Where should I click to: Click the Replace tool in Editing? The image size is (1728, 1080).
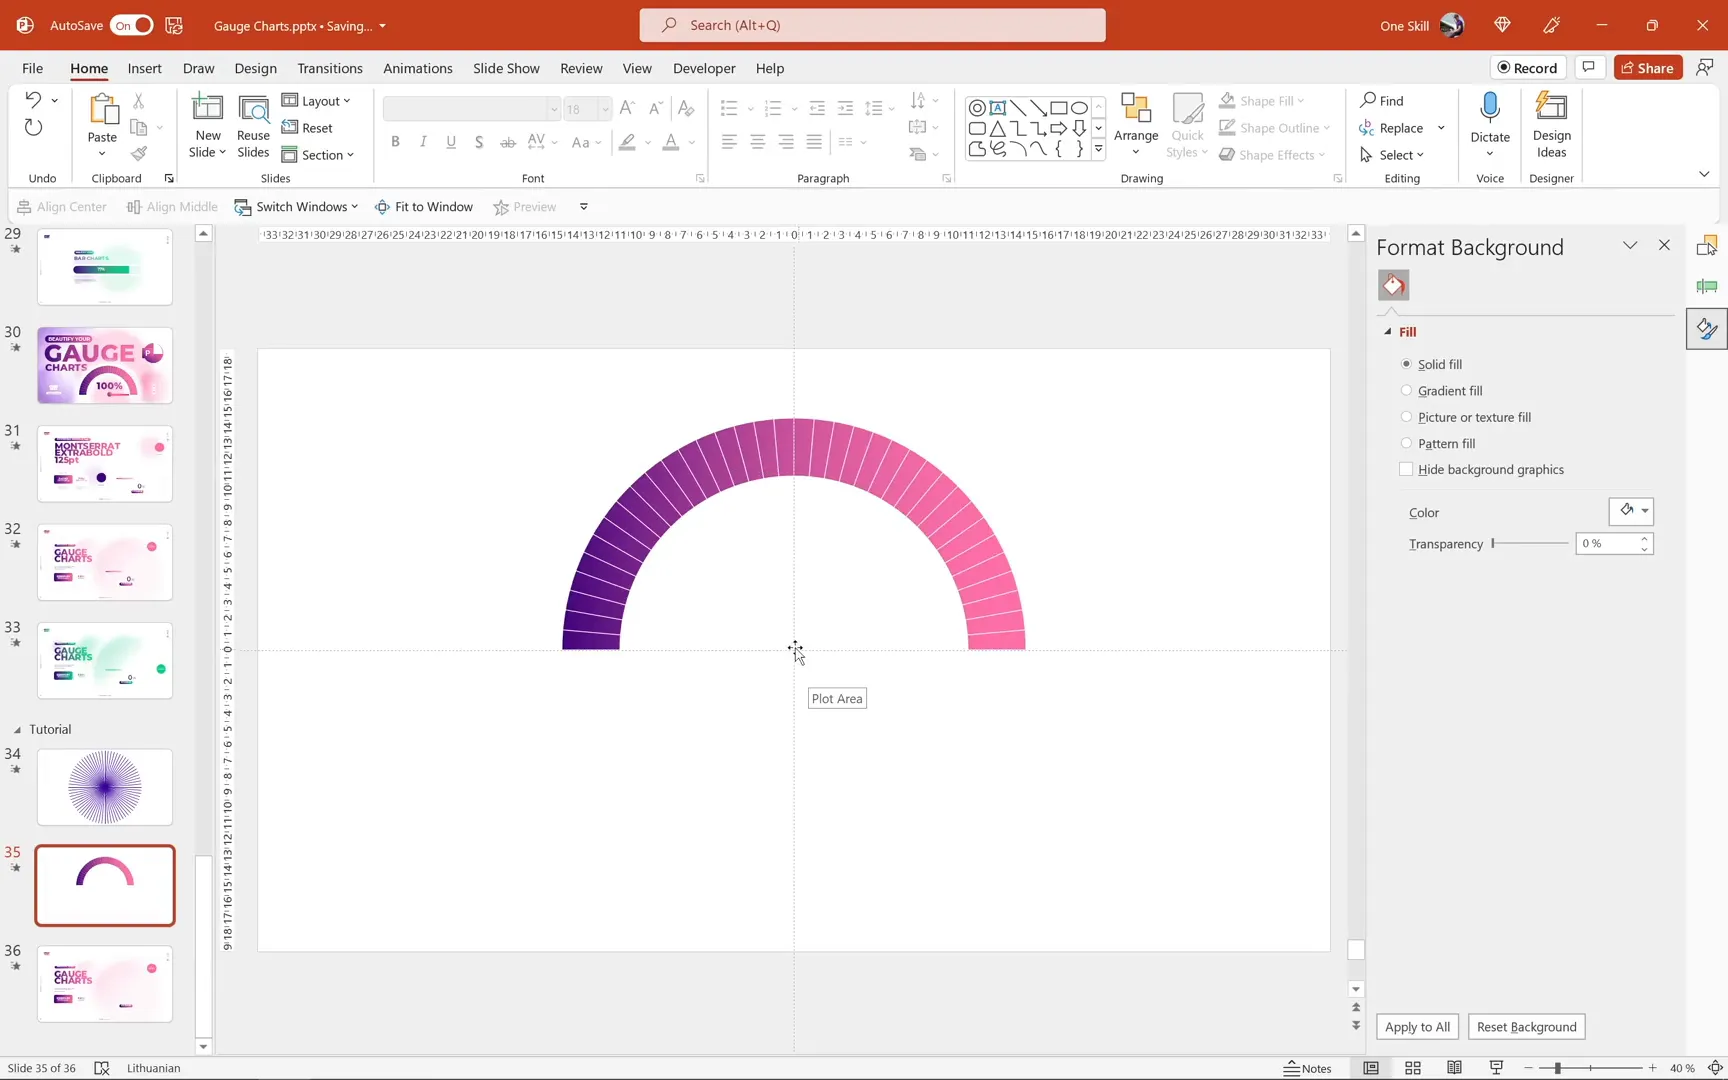tap(1397, 127)
